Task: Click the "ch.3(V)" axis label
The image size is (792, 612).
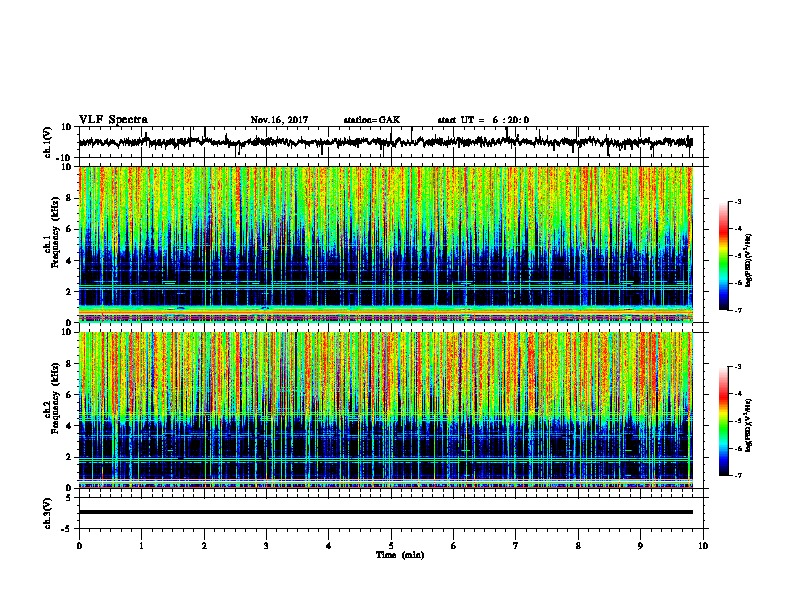Action: pyautogui.click(x=48, y=513)
